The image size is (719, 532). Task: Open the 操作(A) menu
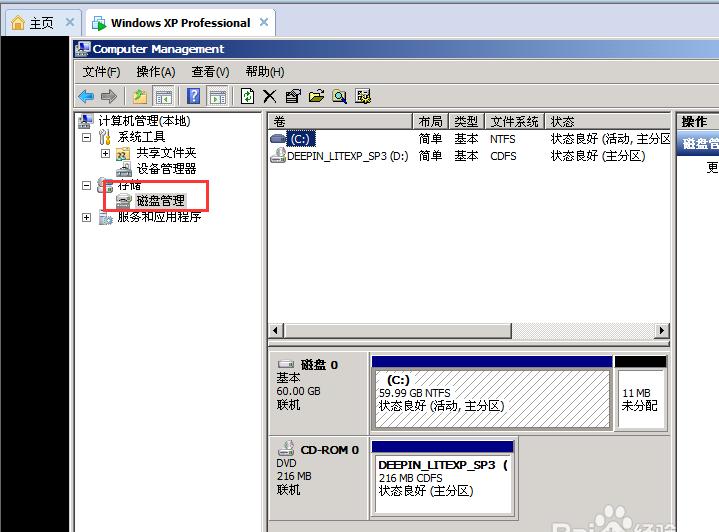(x=156, y=72)
